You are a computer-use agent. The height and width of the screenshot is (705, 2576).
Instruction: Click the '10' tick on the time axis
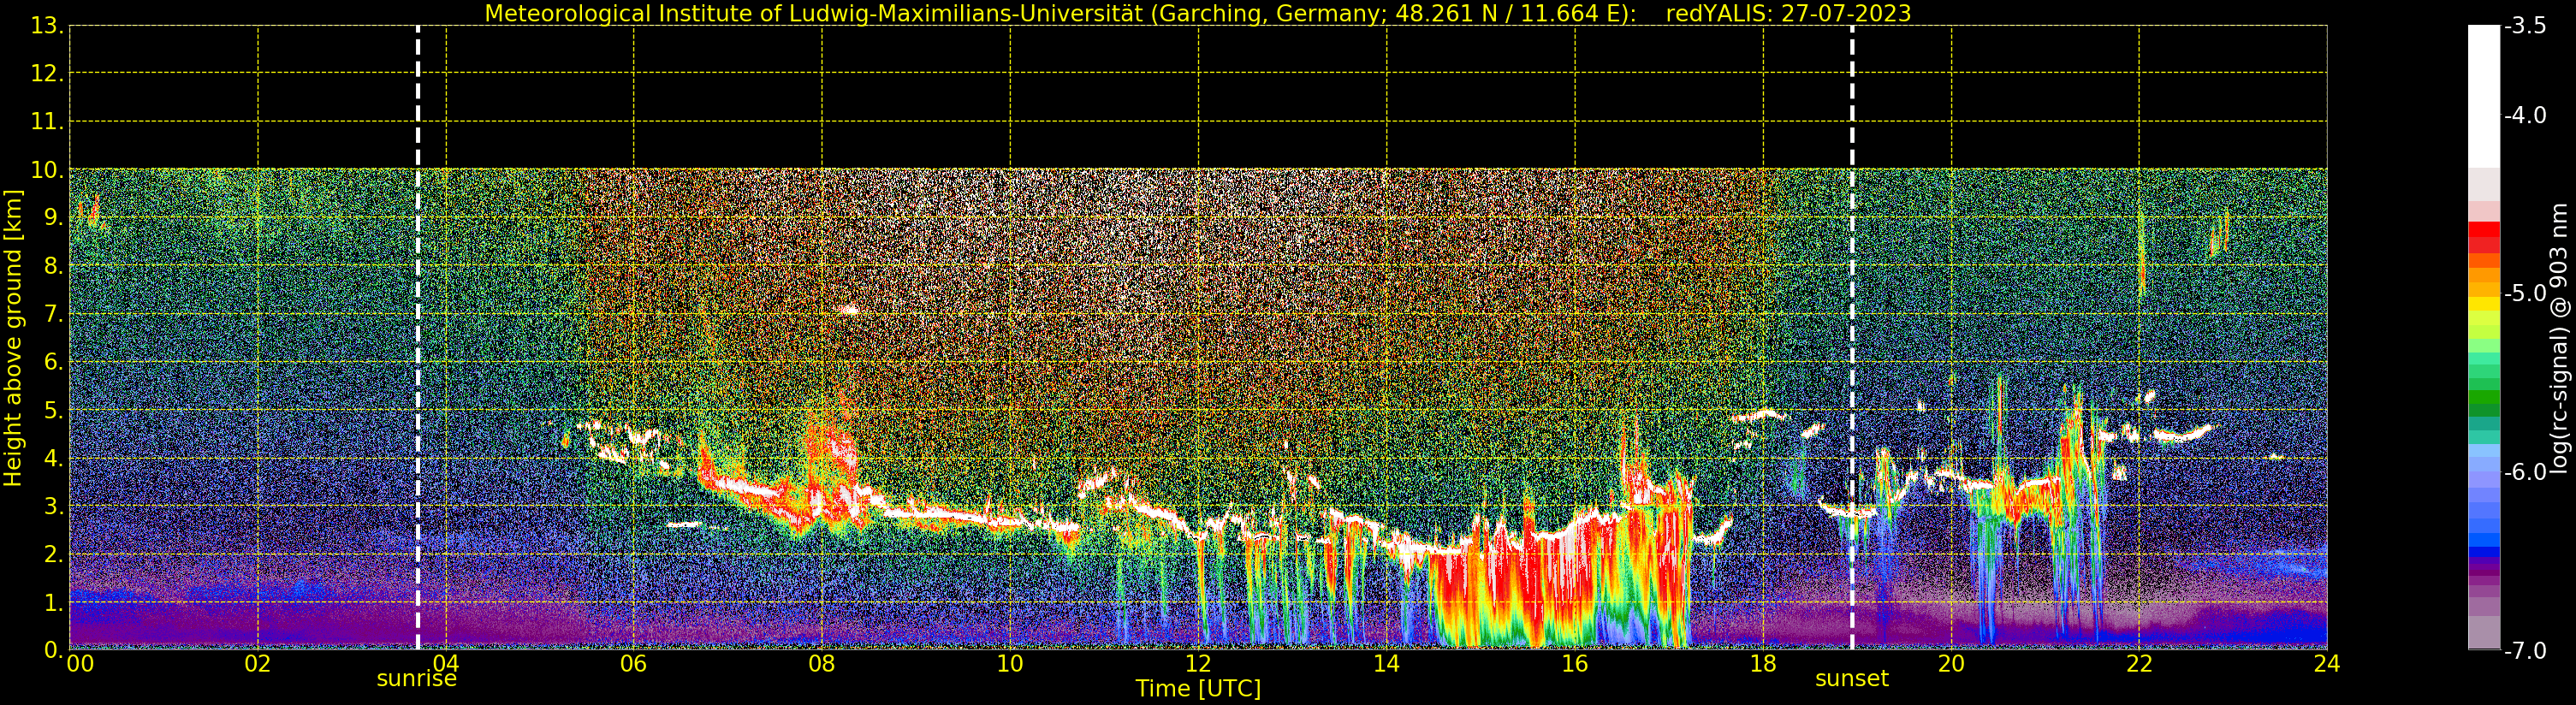tap(1010, 663)
